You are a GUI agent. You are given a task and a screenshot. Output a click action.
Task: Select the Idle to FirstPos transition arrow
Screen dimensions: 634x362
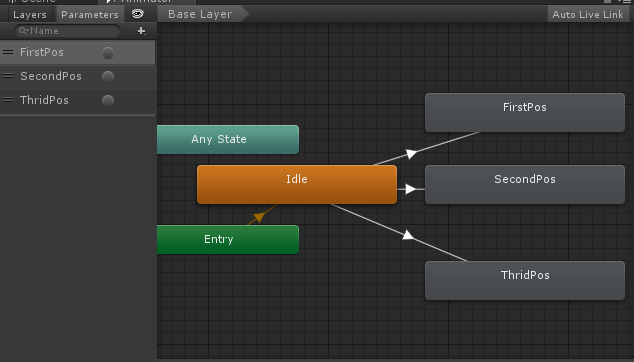[x=411, y=154]
